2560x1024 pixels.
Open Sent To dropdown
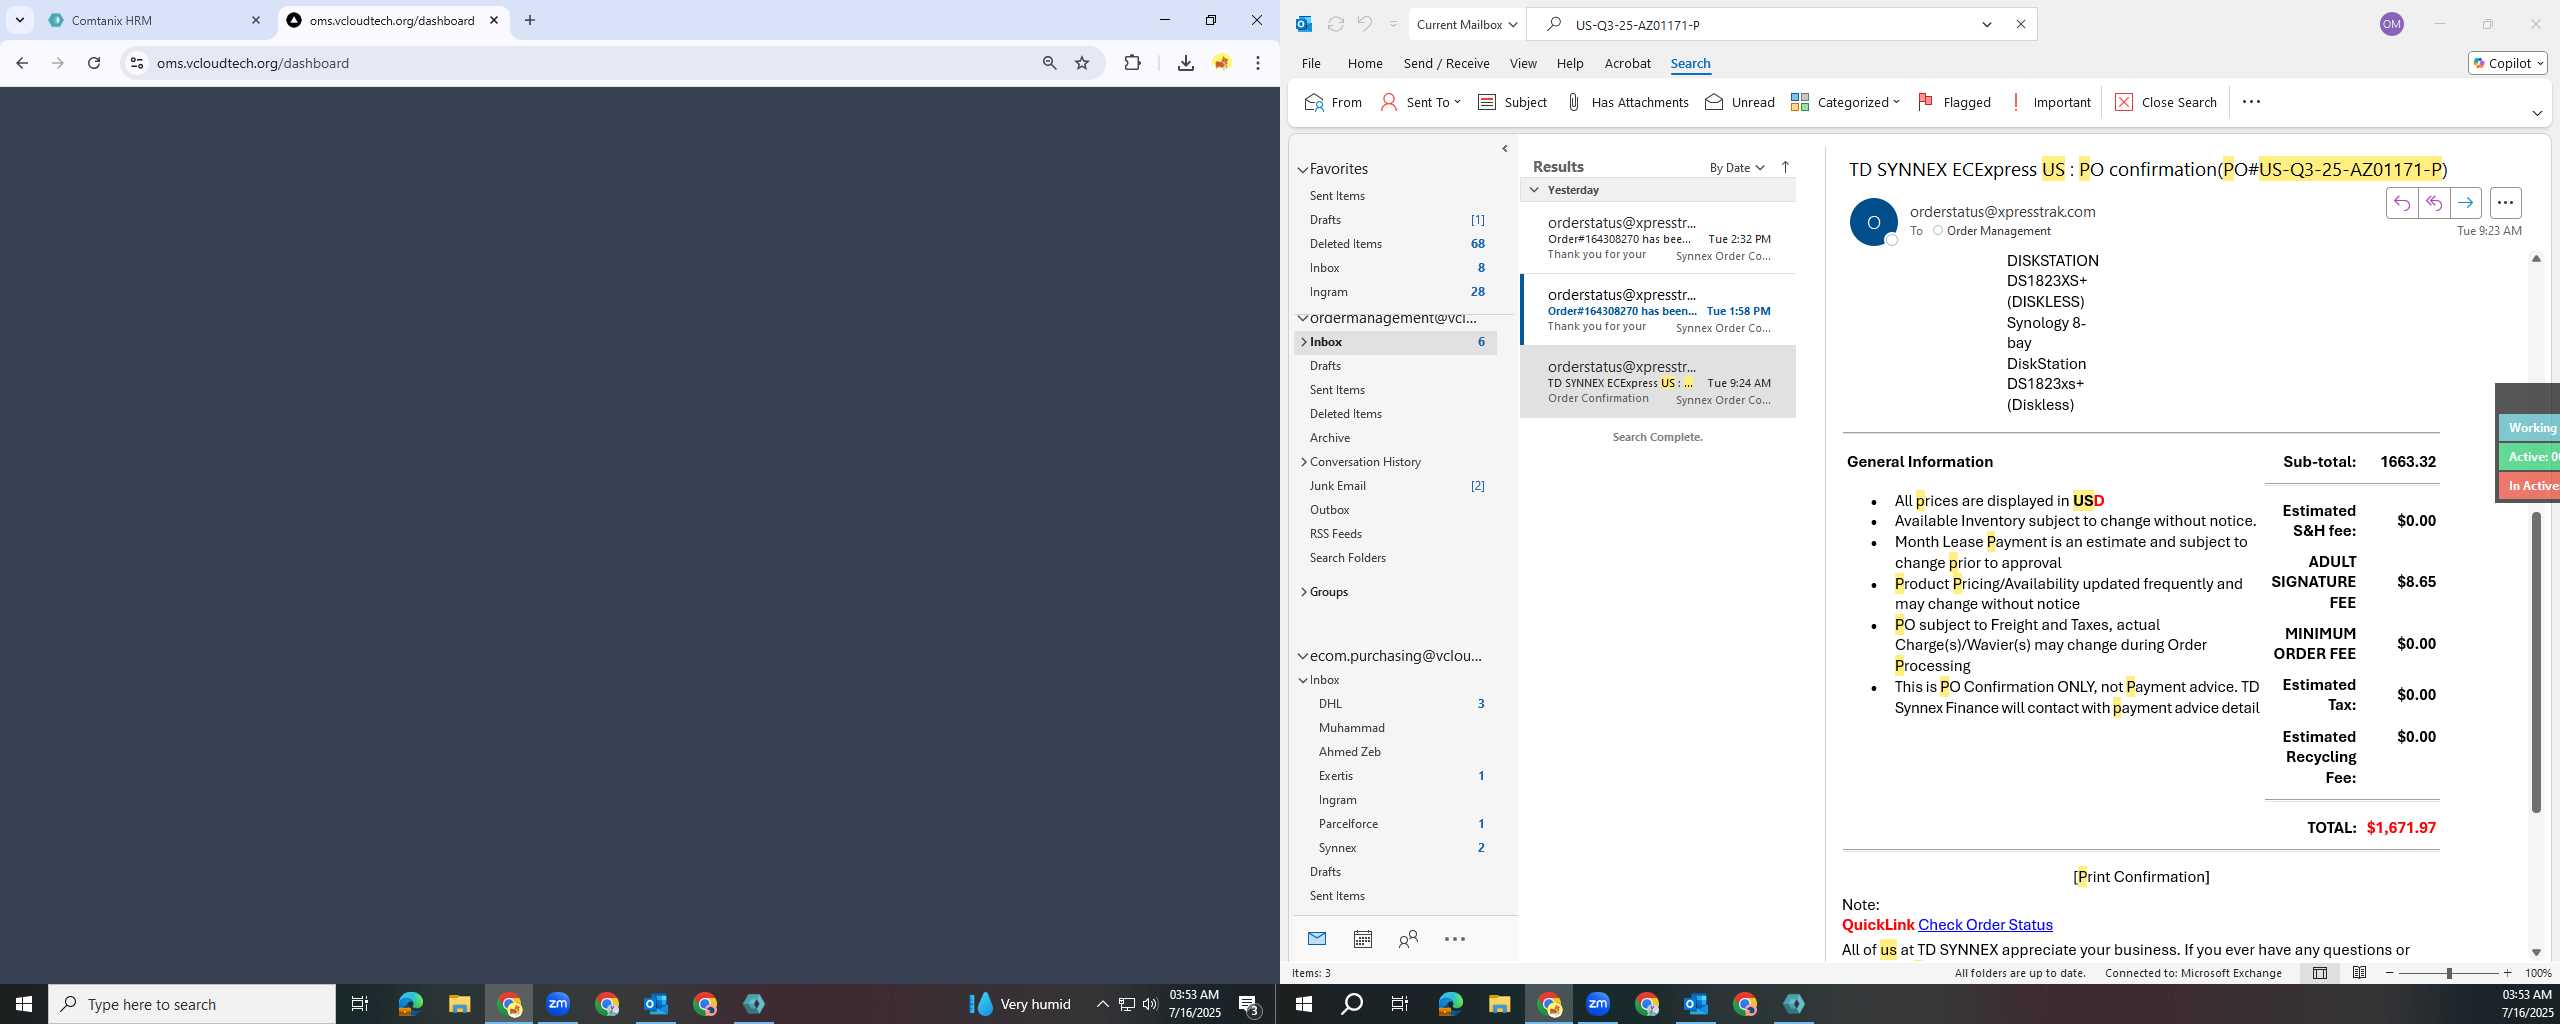tap(1420, 102)
